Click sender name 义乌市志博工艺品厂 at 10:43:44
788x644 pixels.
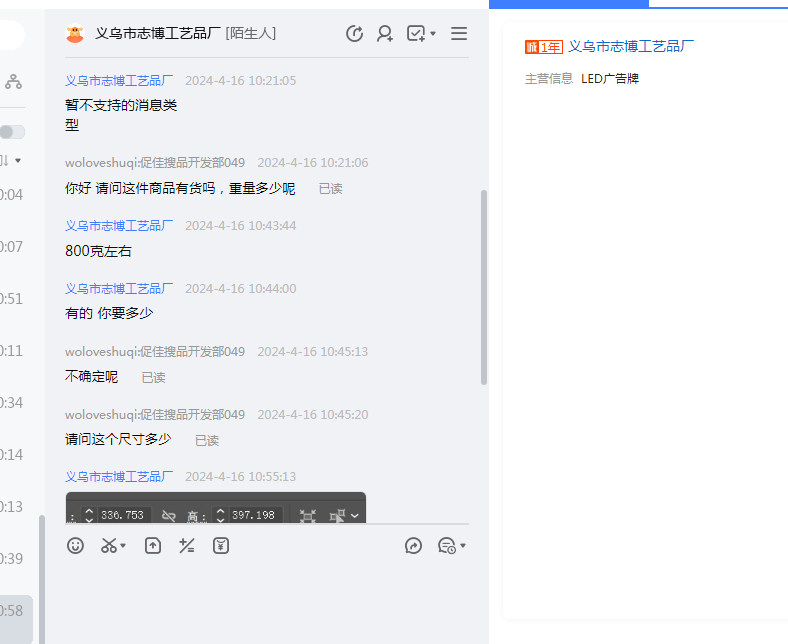[x=119, y=226]
